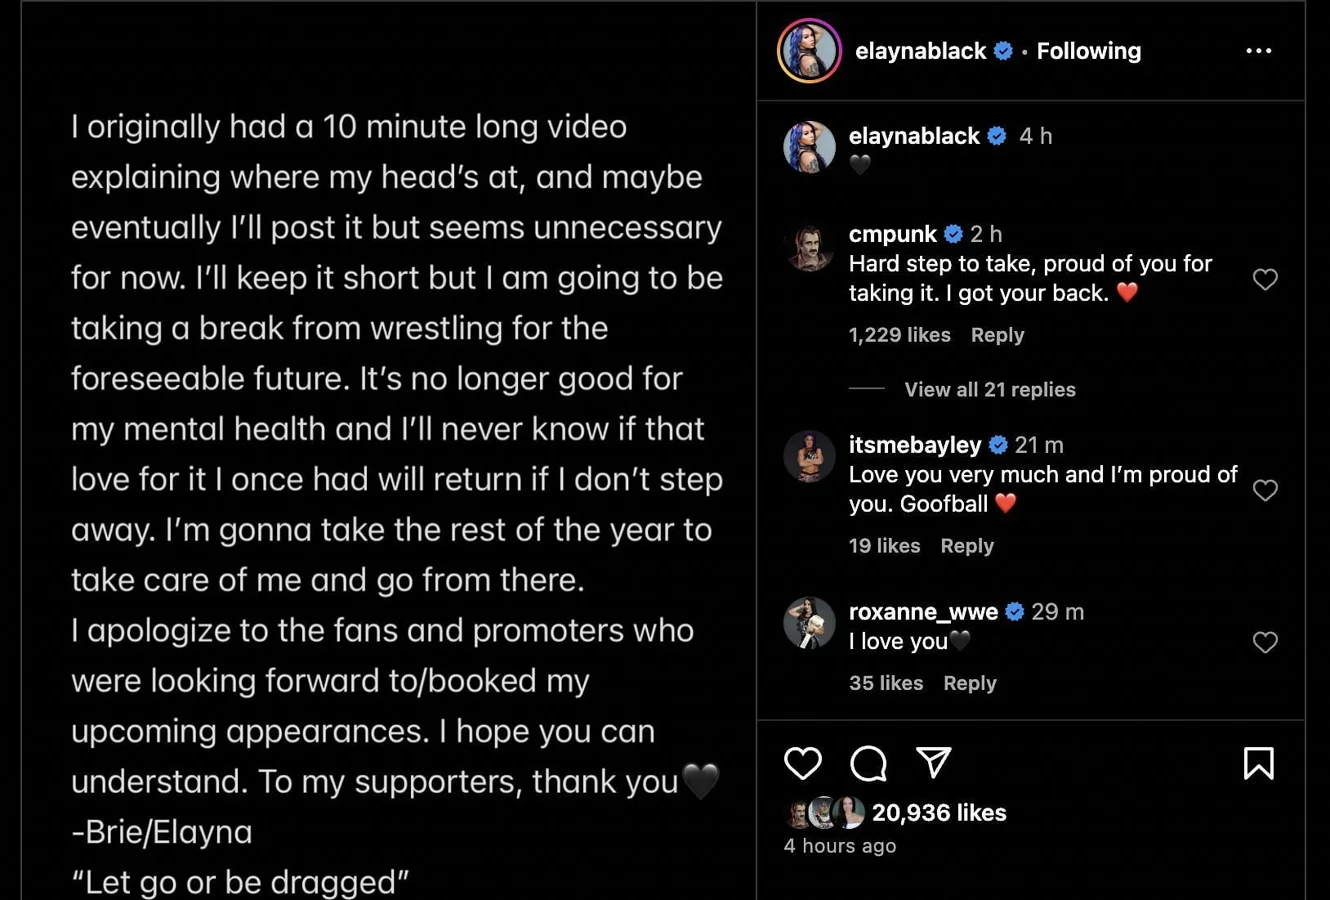1330x900 pixels.
Task: Reply to cmpunk's comment
Action: 997,335
